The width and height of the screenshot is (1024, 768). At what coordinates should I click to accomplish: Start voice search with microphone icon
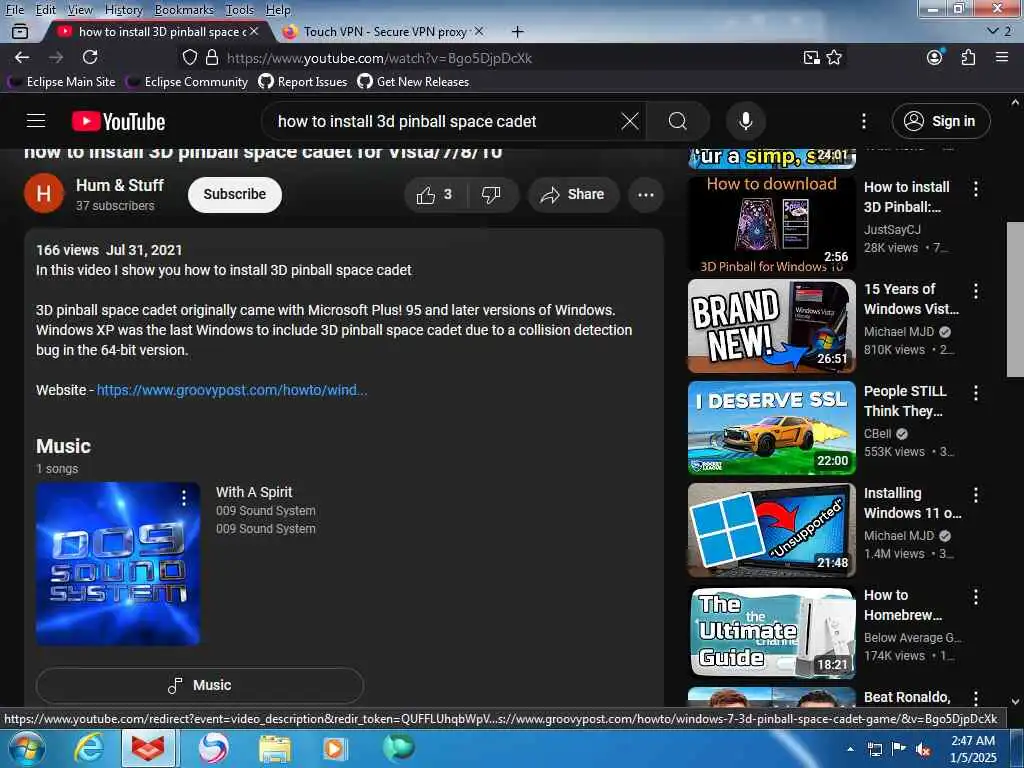click(745, 121)
